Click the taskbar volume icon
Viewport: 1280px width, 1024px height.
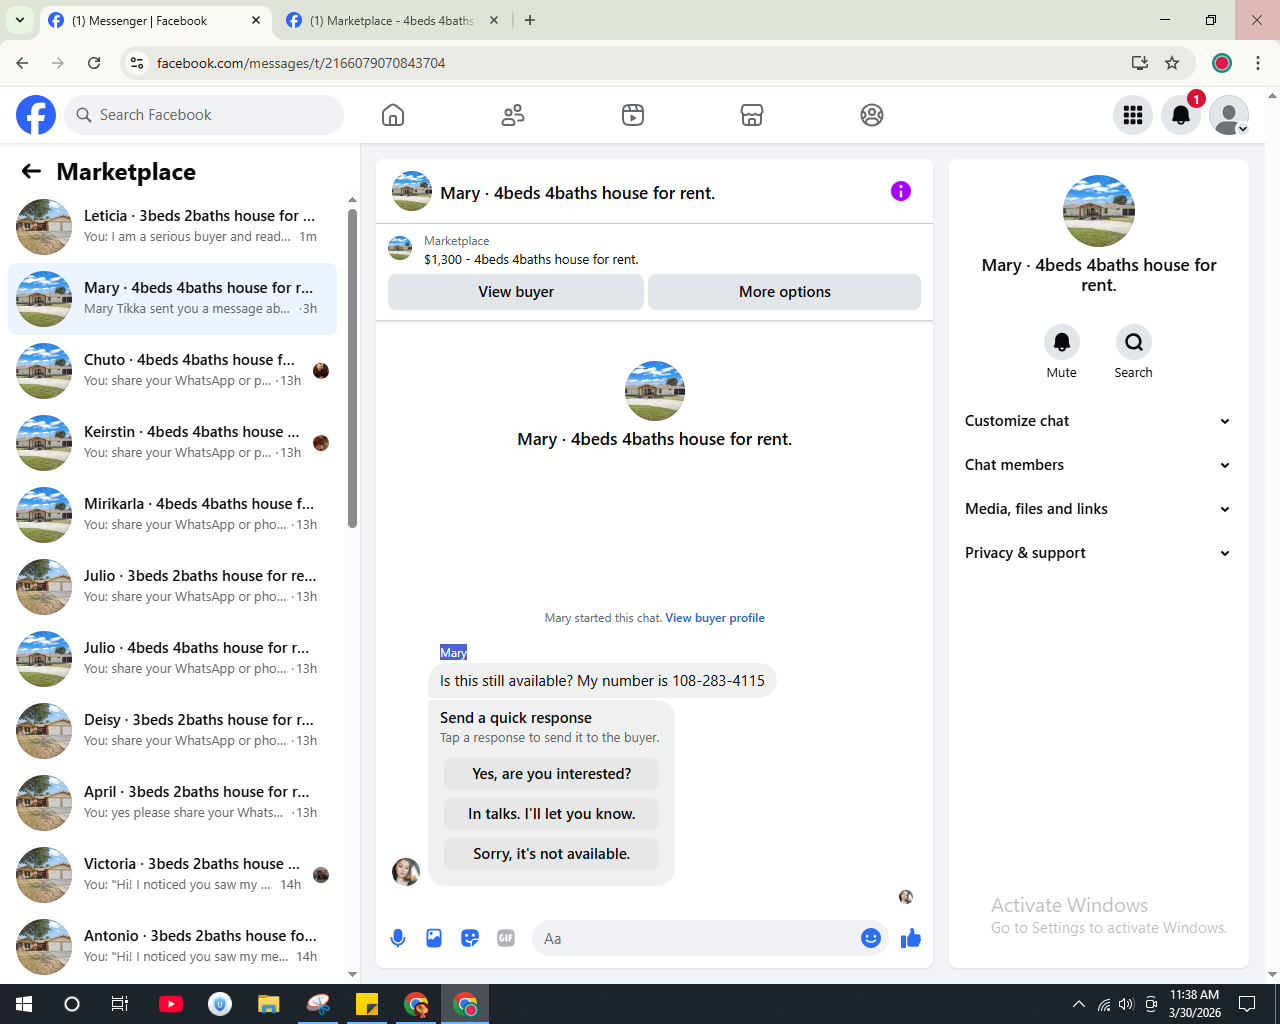coord(1126,1004)
